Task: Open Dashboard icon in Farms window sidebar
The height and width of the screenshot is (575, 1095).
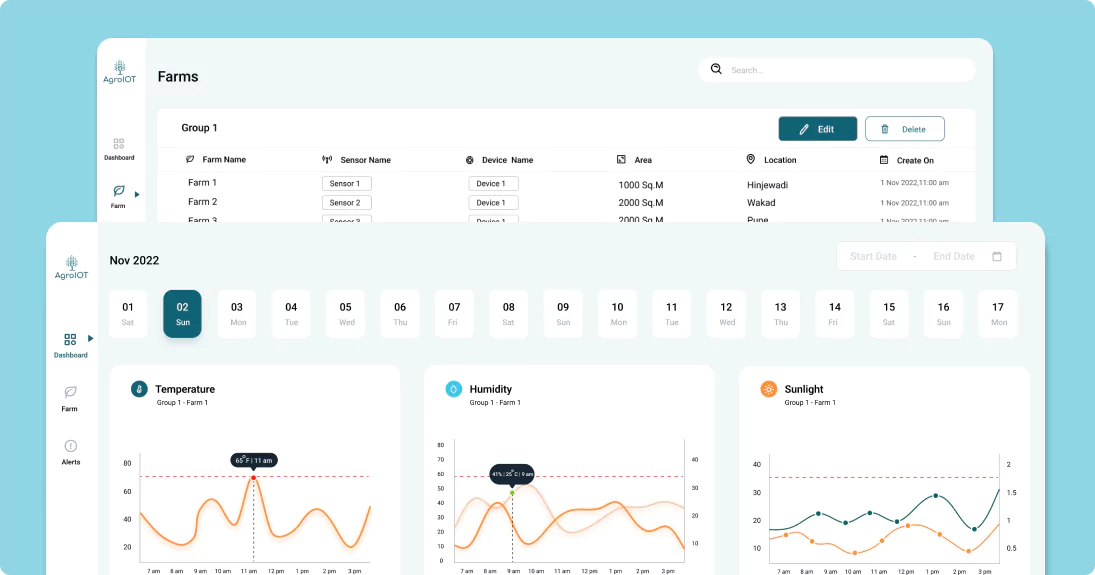Action: (x=119, y=143)
